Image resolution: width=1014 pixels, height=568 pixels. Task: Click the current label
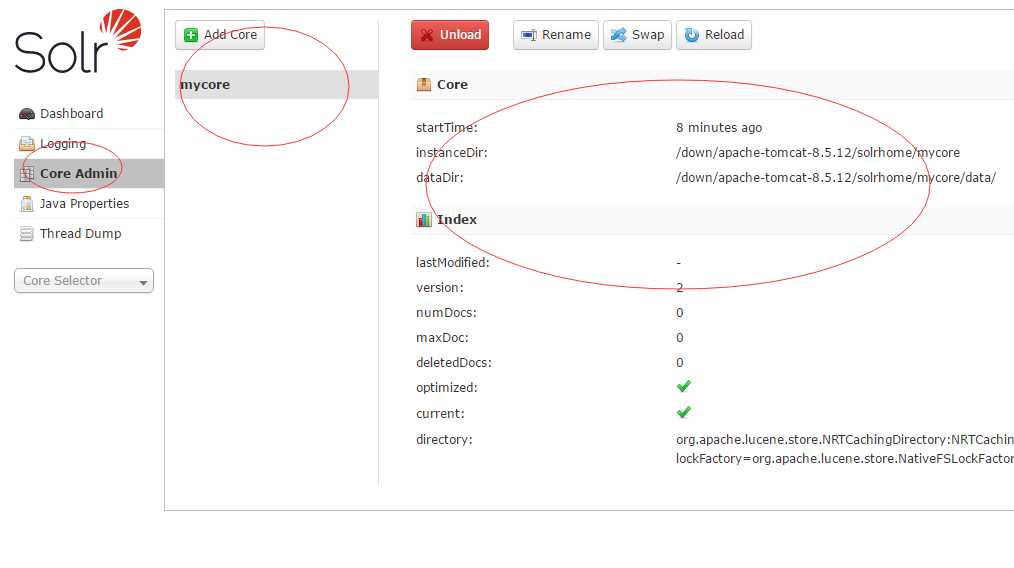[x=440, y=414]
